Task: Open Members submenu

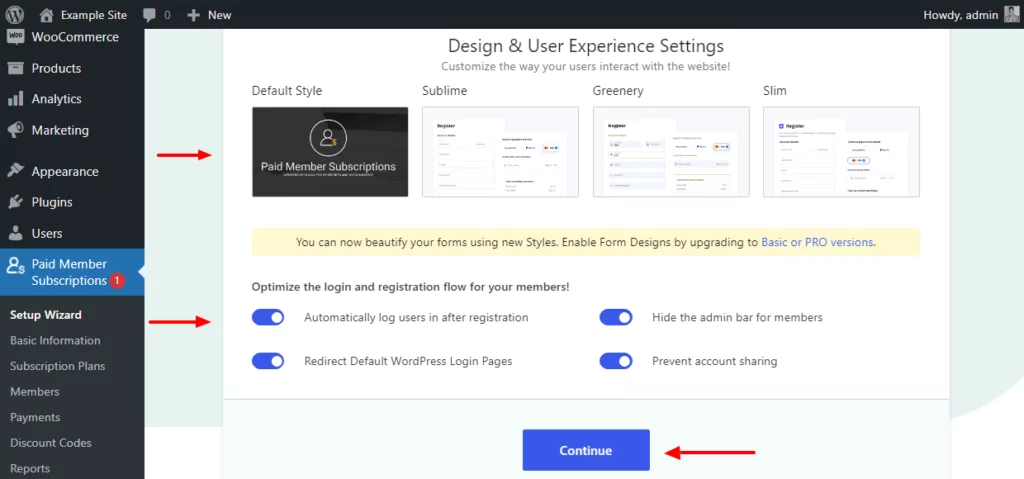Action: [x=35, y=391]
